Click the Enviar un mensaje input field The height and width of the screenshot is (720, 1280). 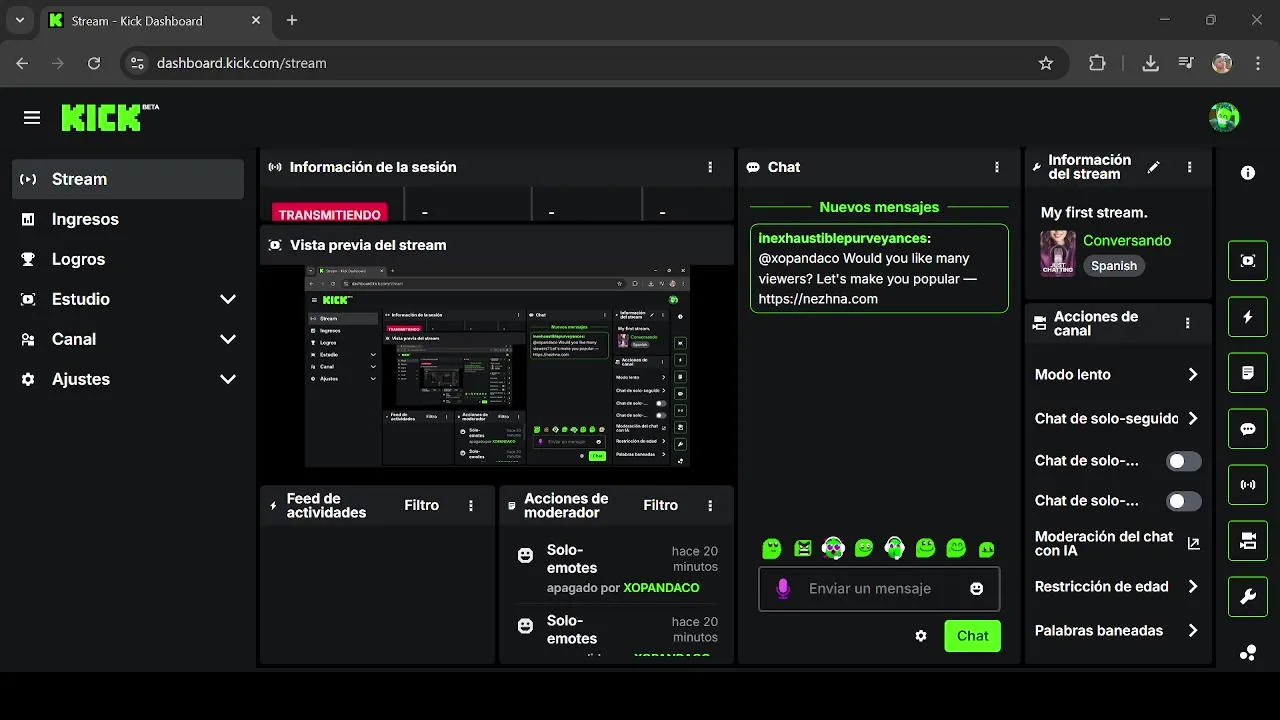coord(879,589)
